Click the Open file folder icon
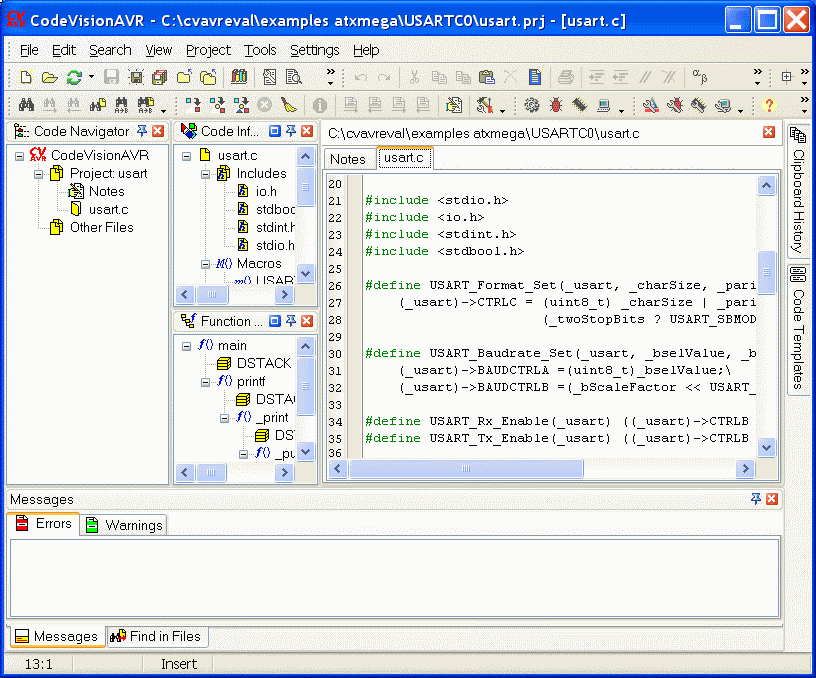Screen dimensions: 816x678 tap(49, 77)
